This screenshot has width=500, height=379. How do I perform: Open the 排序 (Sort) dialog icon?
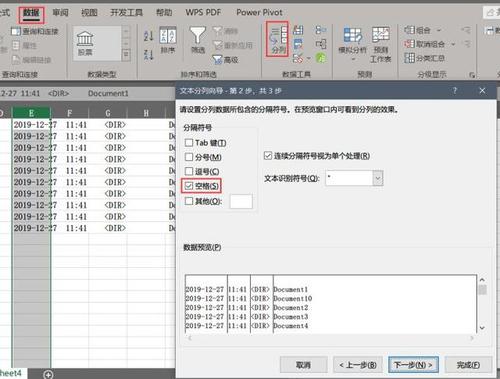tap(168, 35)
